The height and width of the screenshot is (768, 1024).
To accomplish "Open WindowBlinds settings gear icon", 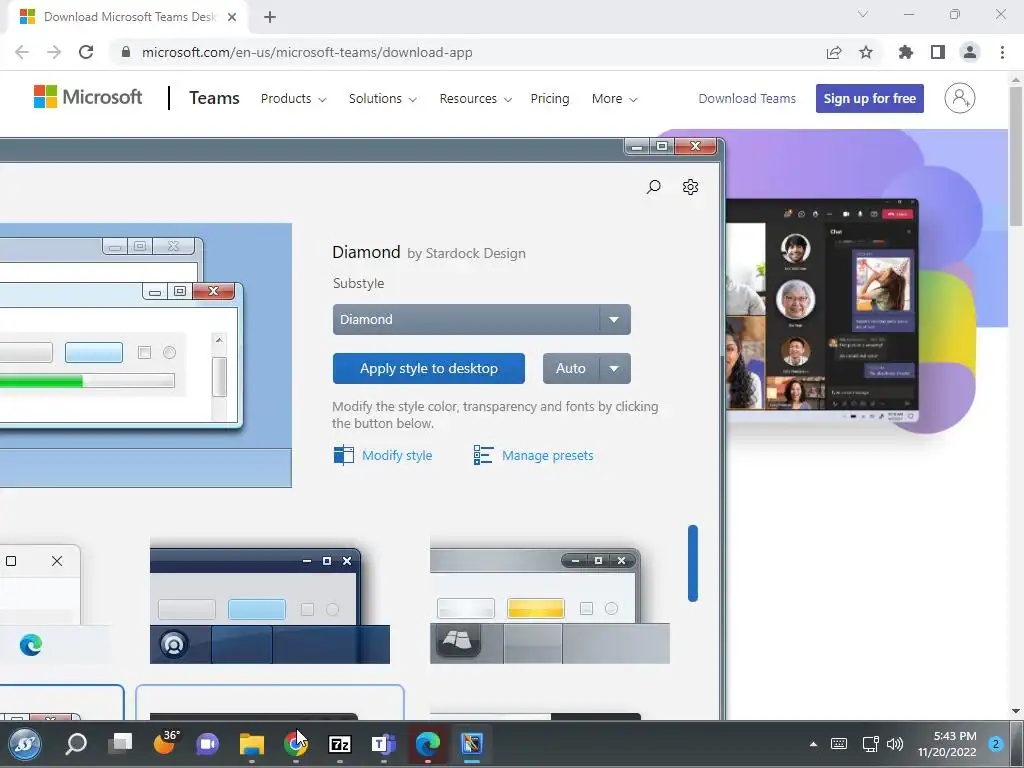I will (x=690, y=187).
